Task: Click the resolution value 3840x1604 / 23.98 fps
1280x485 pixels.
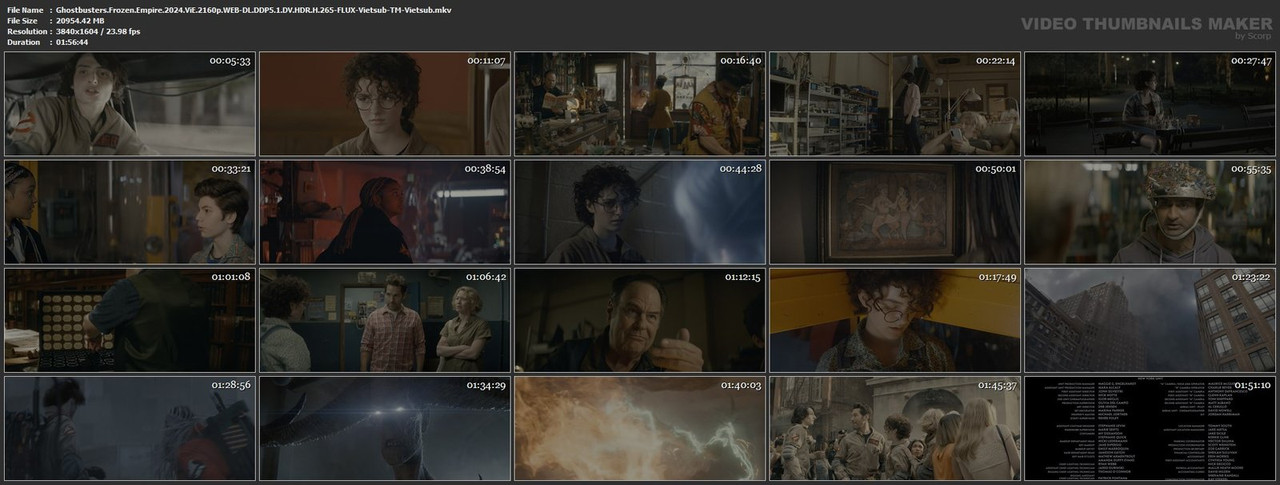Action: (98, 31)
